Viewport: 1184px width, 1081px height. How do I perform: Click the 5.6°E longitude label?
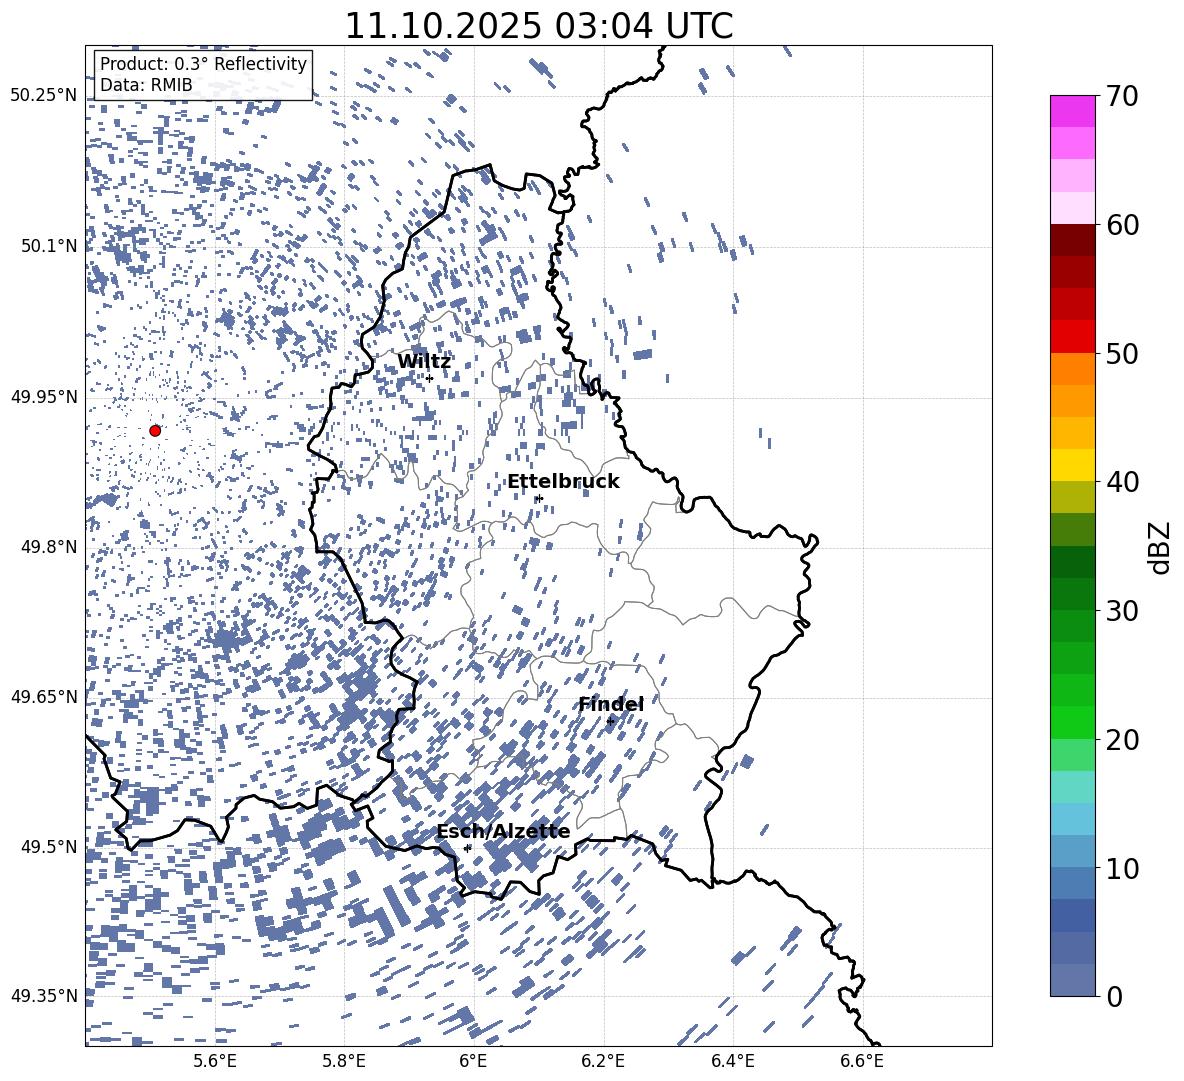pos(215,1061)
